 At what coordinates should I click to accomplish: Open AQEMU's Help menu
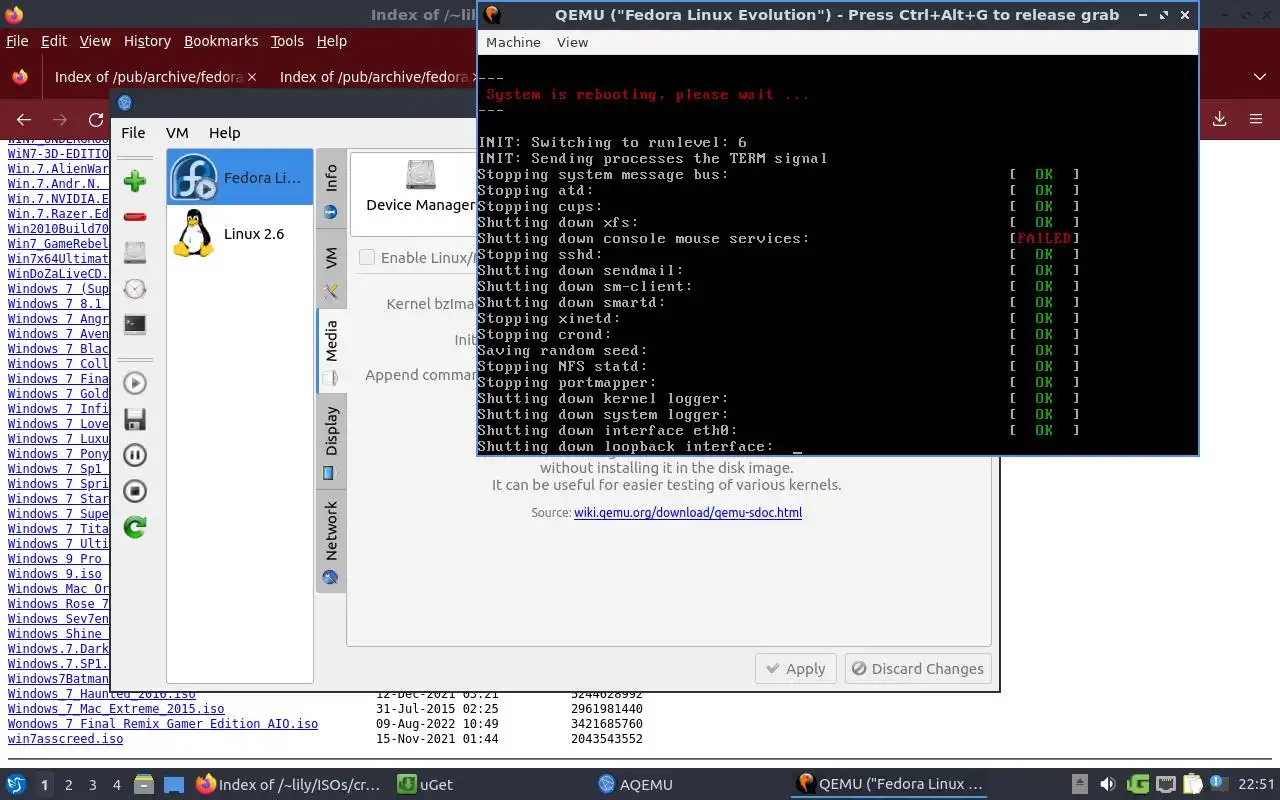tap(224, 132)
